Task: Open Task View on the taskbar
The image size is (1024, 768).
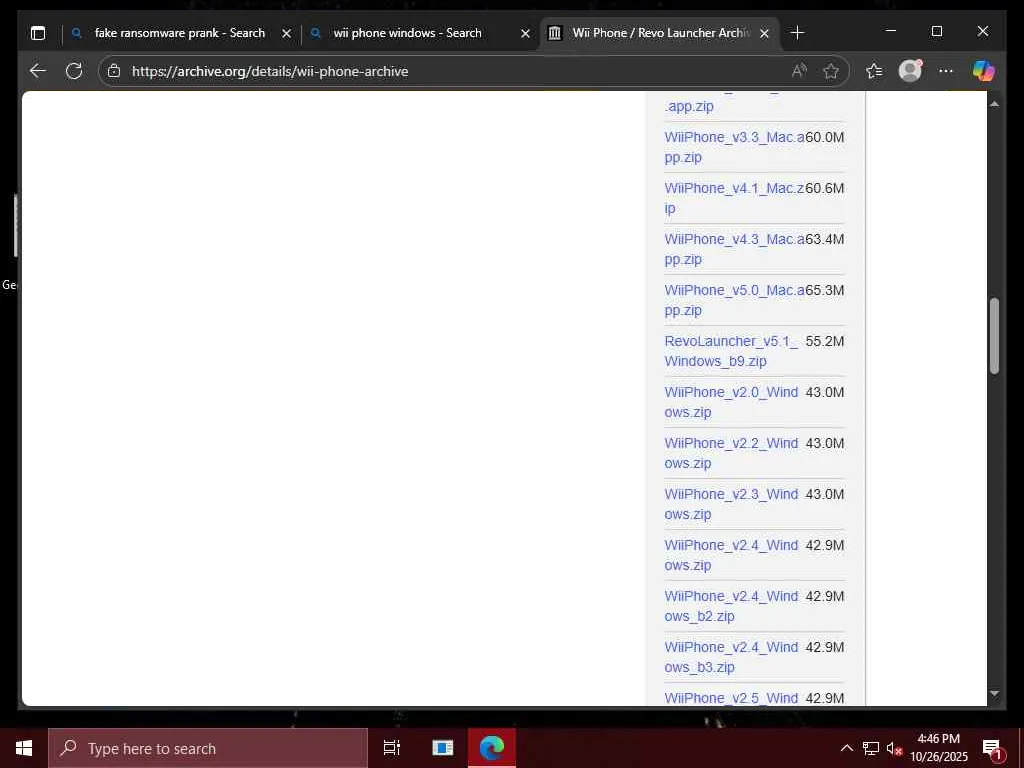Action: [392, 748]
